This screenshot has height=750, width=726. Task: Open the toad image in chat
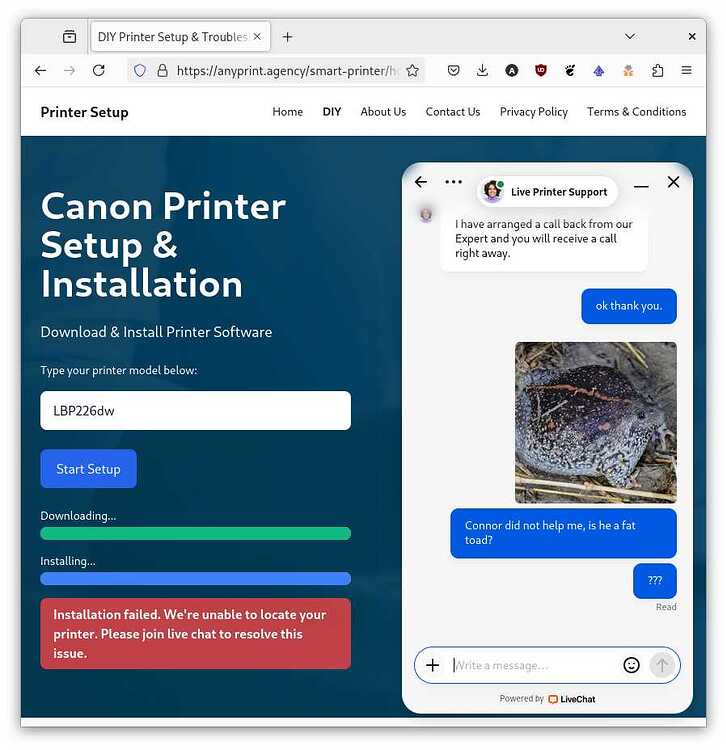coord(596,422)
